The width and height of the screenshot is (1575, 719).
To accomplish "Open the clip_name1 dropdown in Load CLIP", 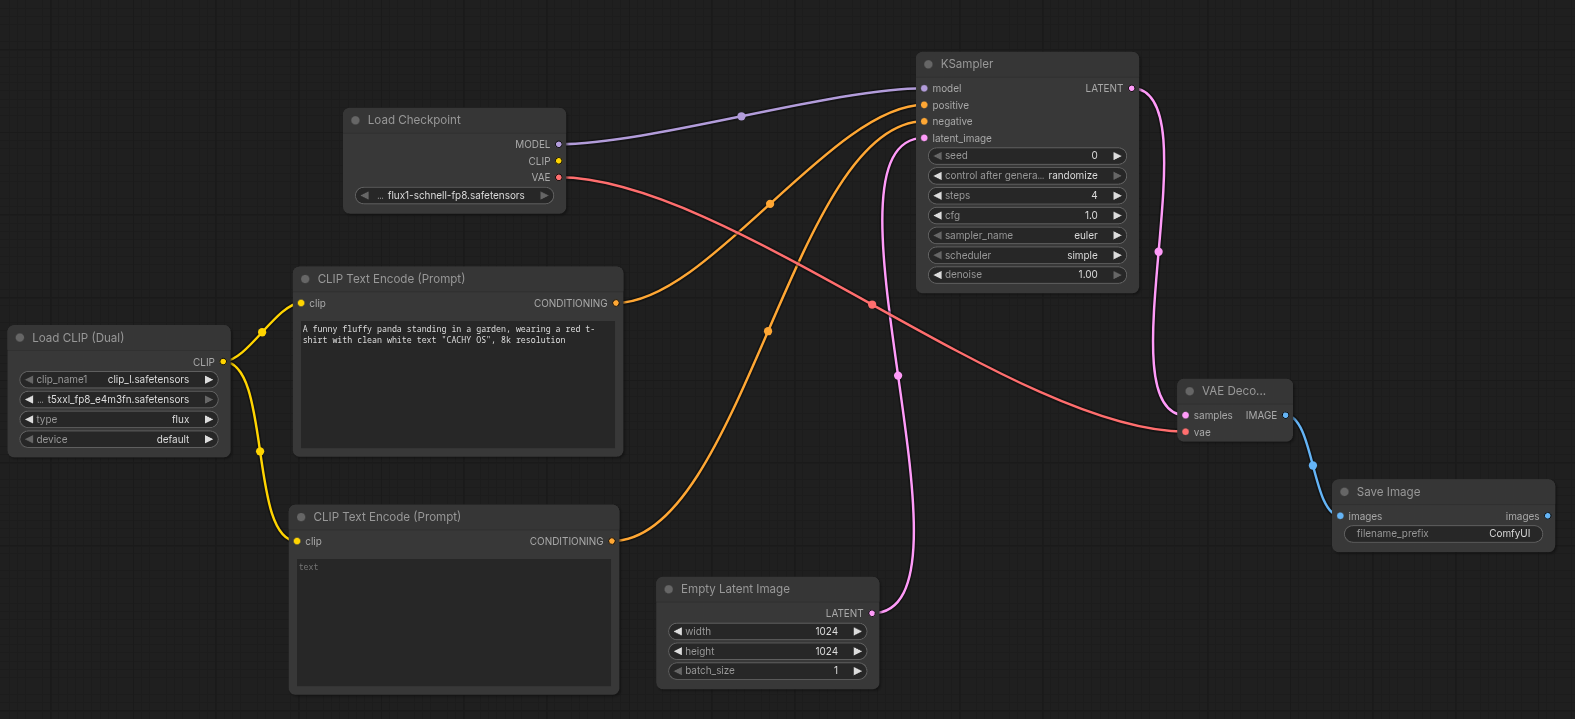I will click(x=119, y=379).
